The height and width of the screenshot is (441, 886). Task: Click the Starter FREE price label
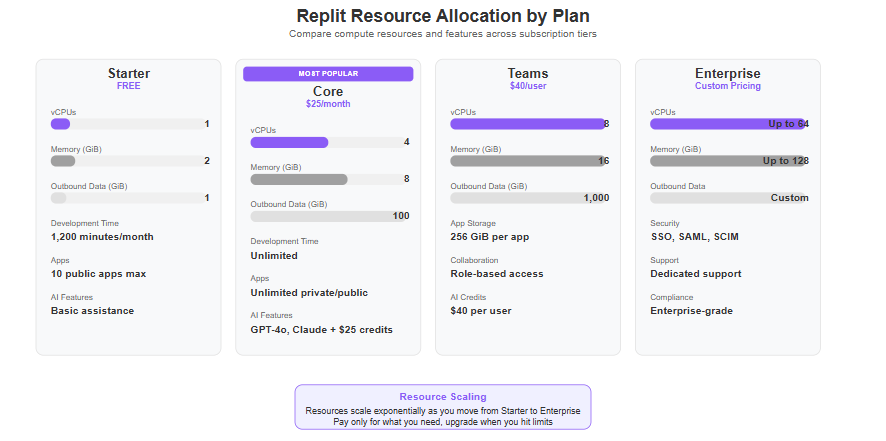[x=129, y=86]
